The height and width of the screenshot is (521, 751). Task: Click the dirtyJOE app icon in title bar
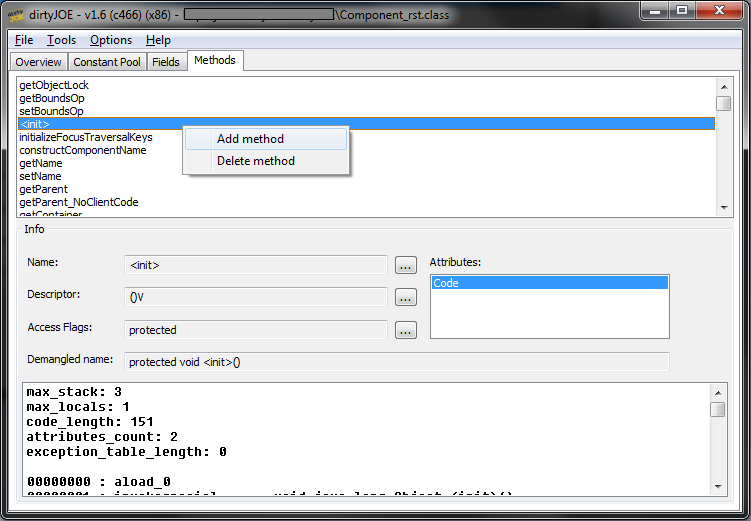pos(16,15)
